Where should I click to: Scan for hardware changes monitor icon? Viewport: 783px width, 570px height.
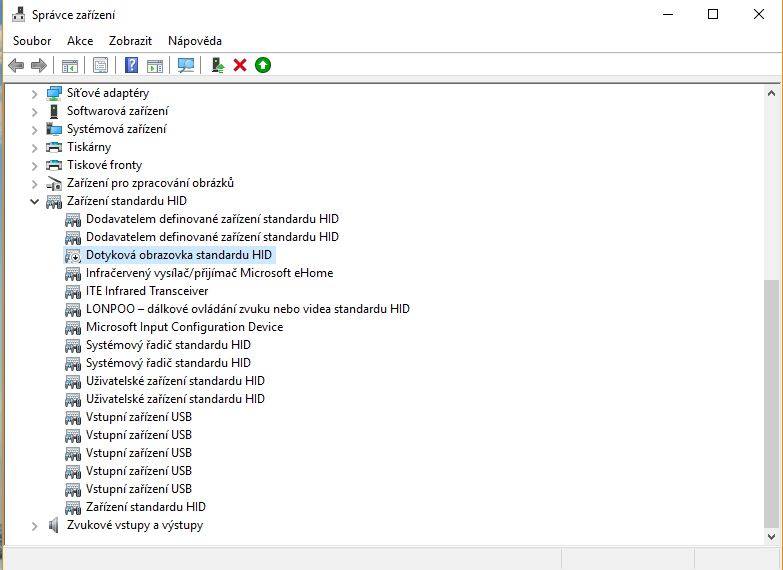coord(186,65)
